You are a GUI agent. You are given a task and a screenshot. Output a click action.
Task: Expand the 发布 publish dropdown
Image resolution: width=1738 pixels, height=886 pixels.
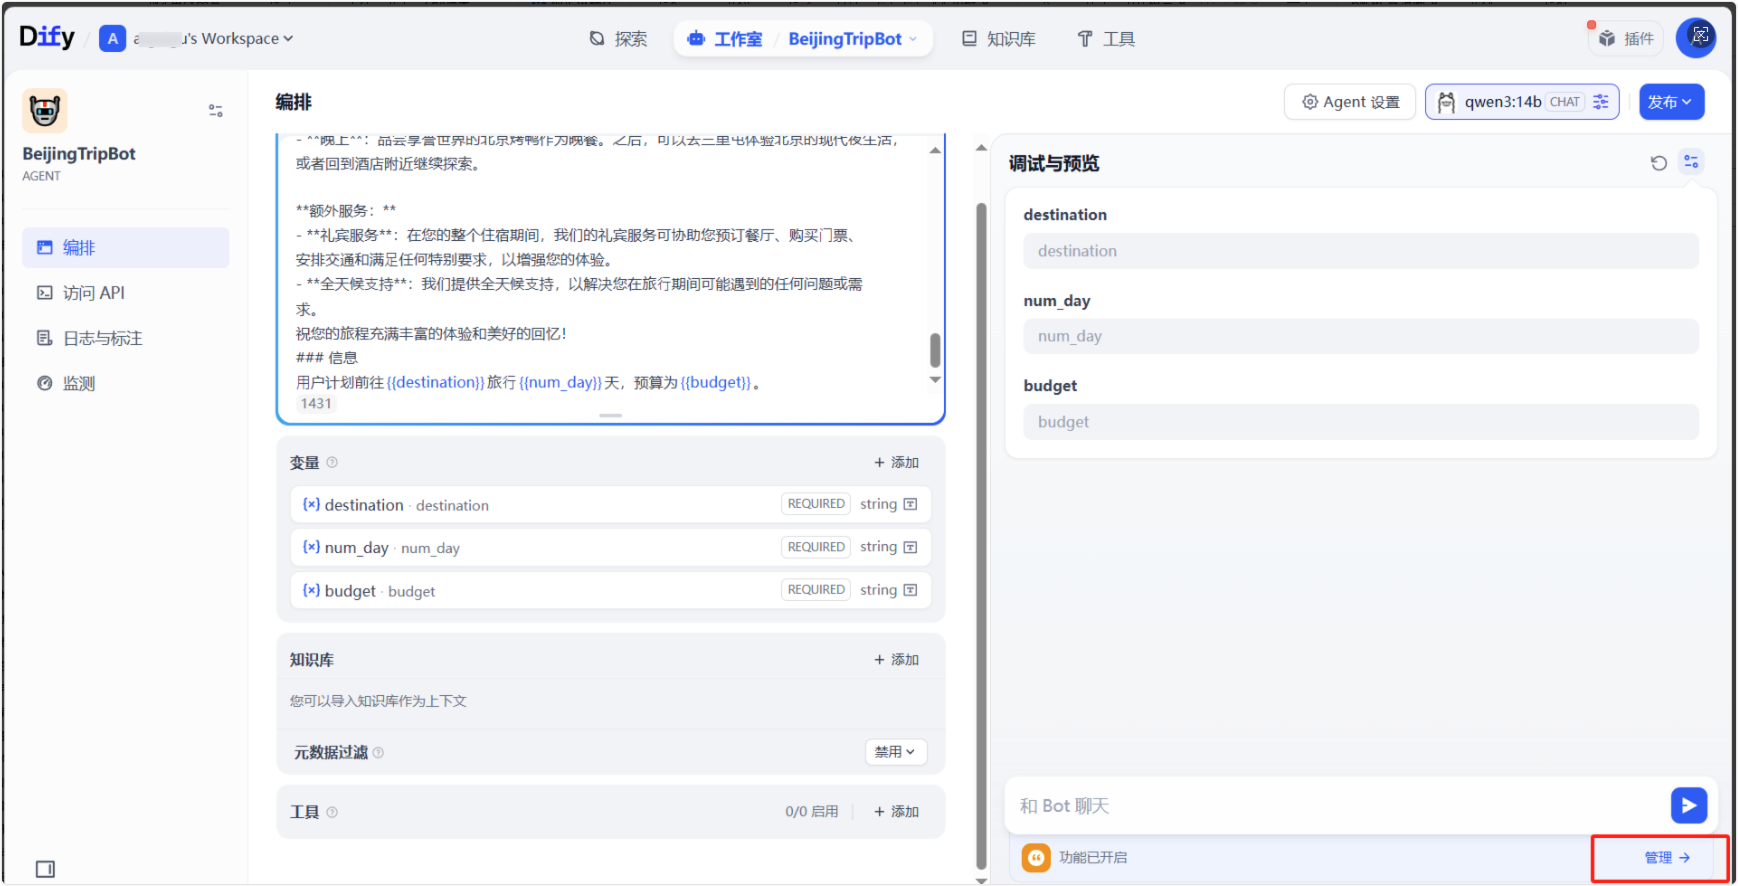[x=1671, y=102]
